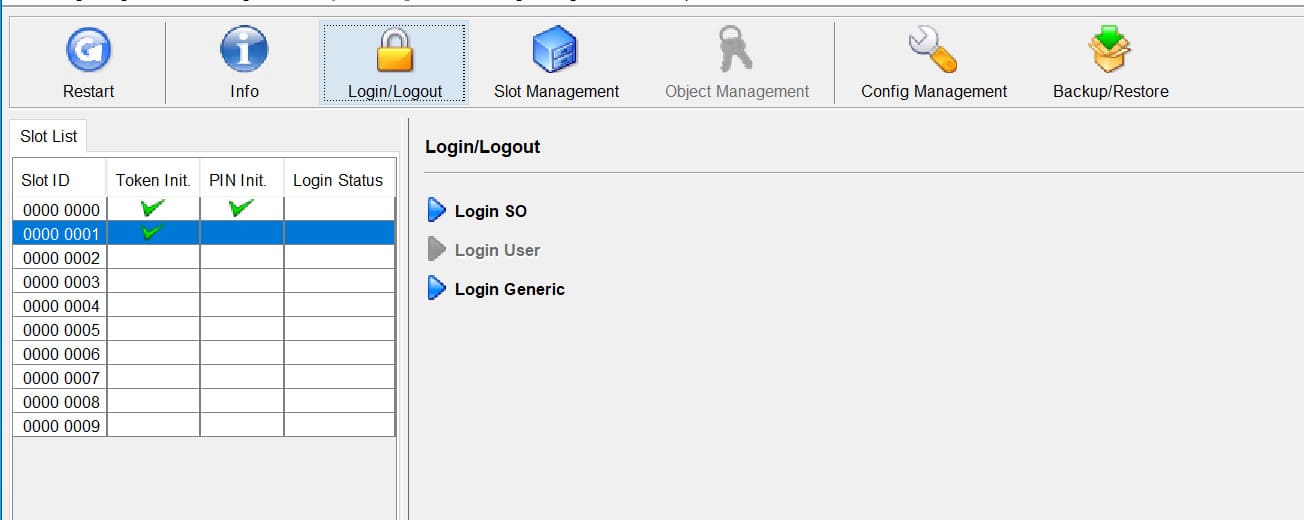
Task: Click the blue arrow beside Login SO
Action: point(436,211)
